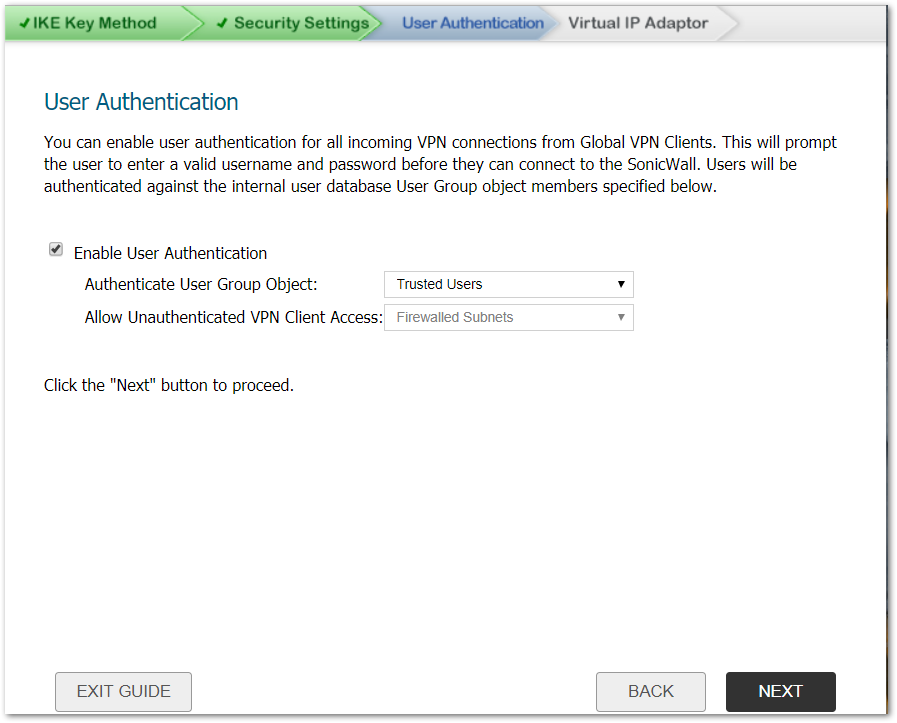
Task: Click the checkmark icon on Security Settings
Action: [x=222, y=23]
